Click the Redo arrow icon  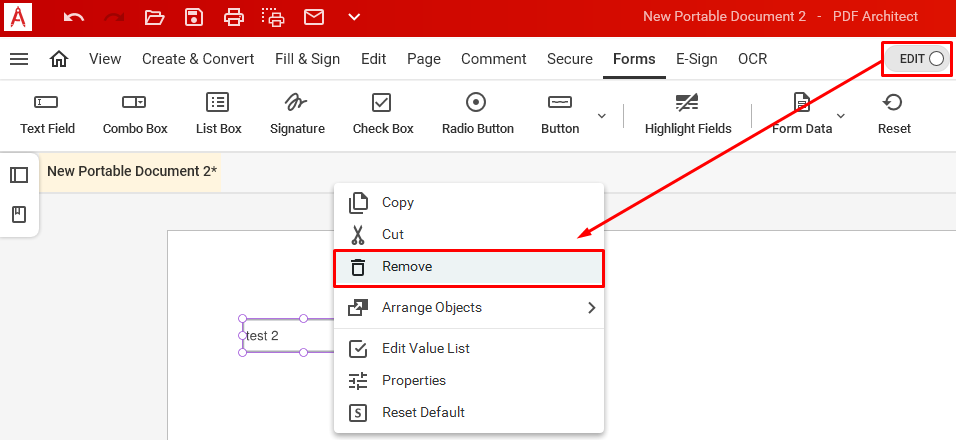tap(114, 17)
